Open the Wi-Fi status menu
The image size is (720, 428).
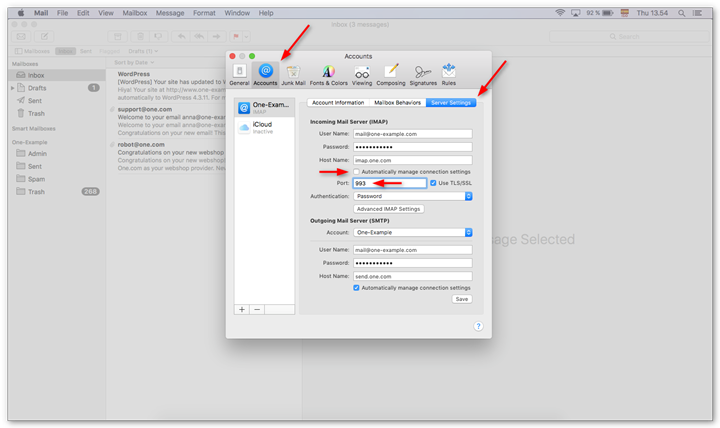pos(560,13)
